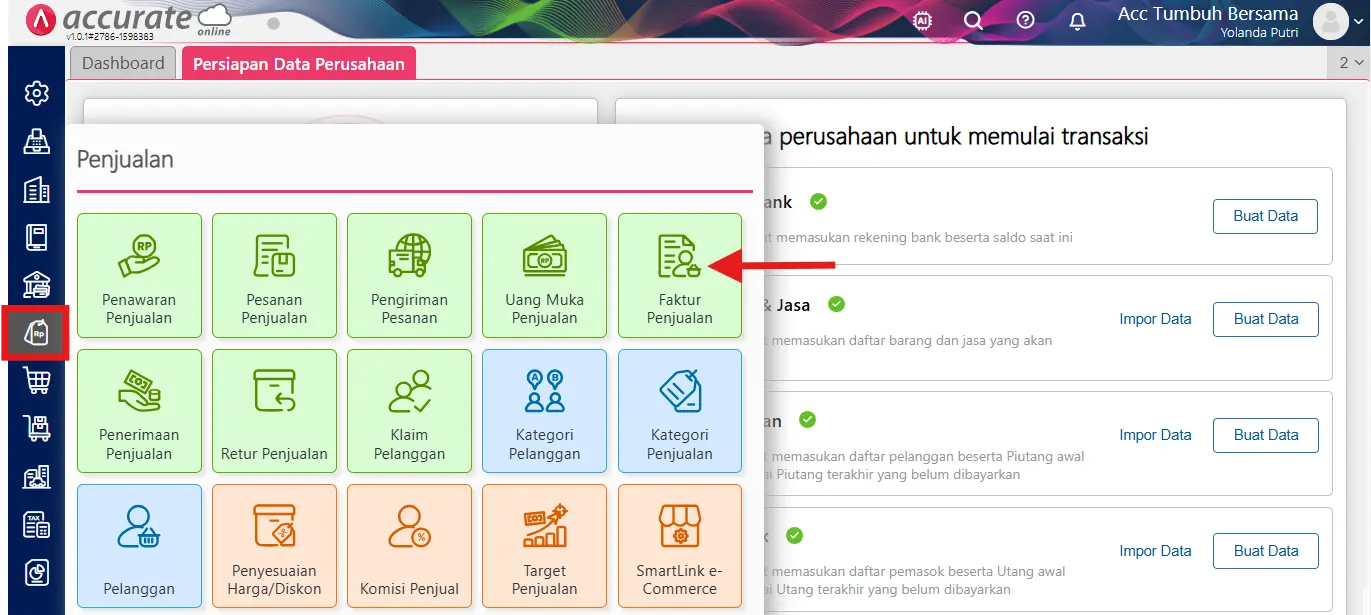1371x615 pixels.
Task: Open the SmartLink e-Commerce icon
Action: pos(679,546)
